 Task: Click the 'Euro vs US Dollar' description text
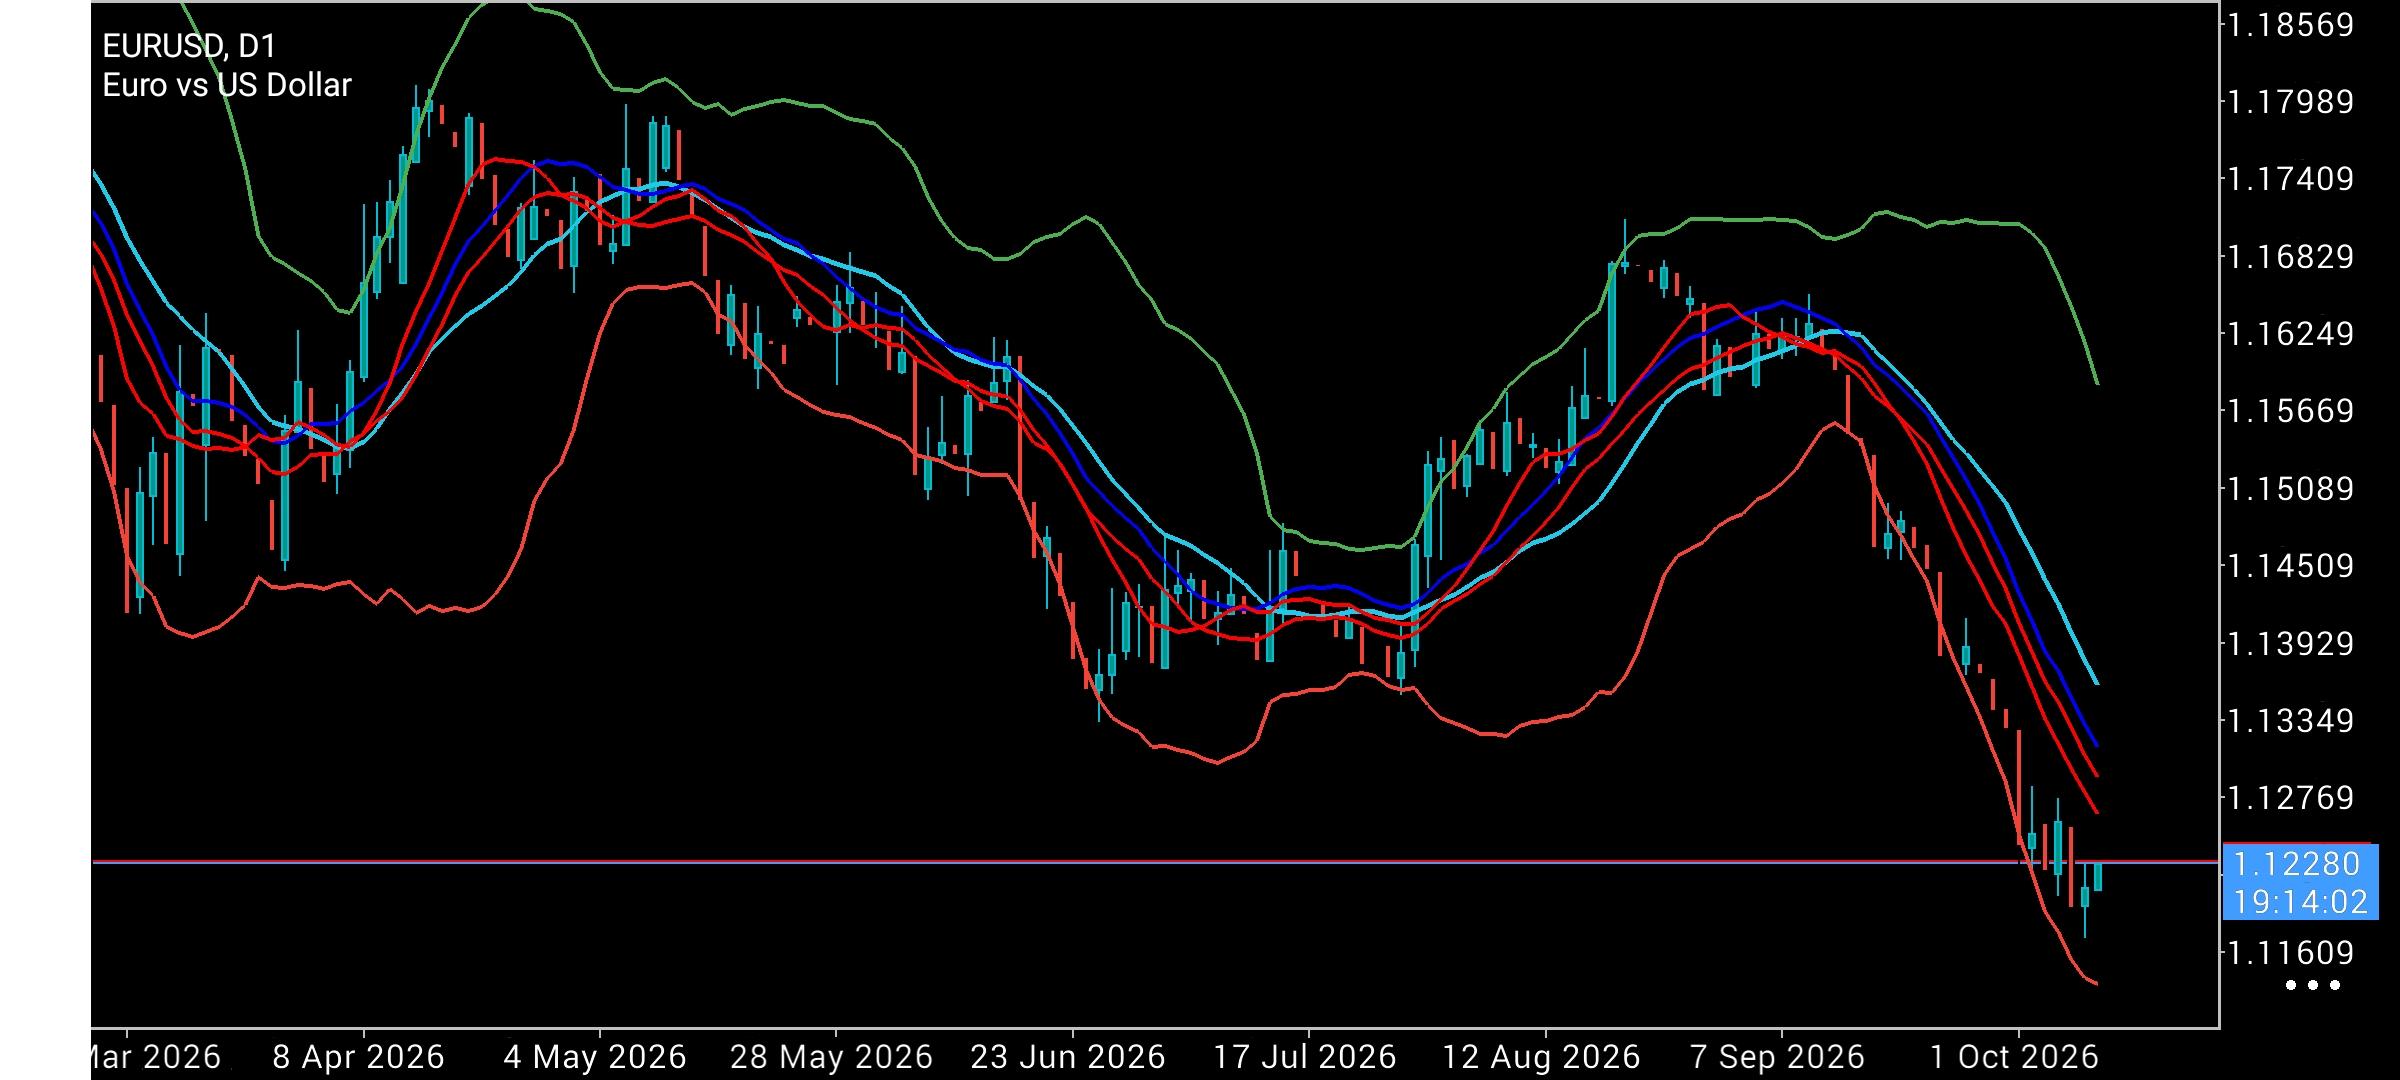[x=227, y=85]
